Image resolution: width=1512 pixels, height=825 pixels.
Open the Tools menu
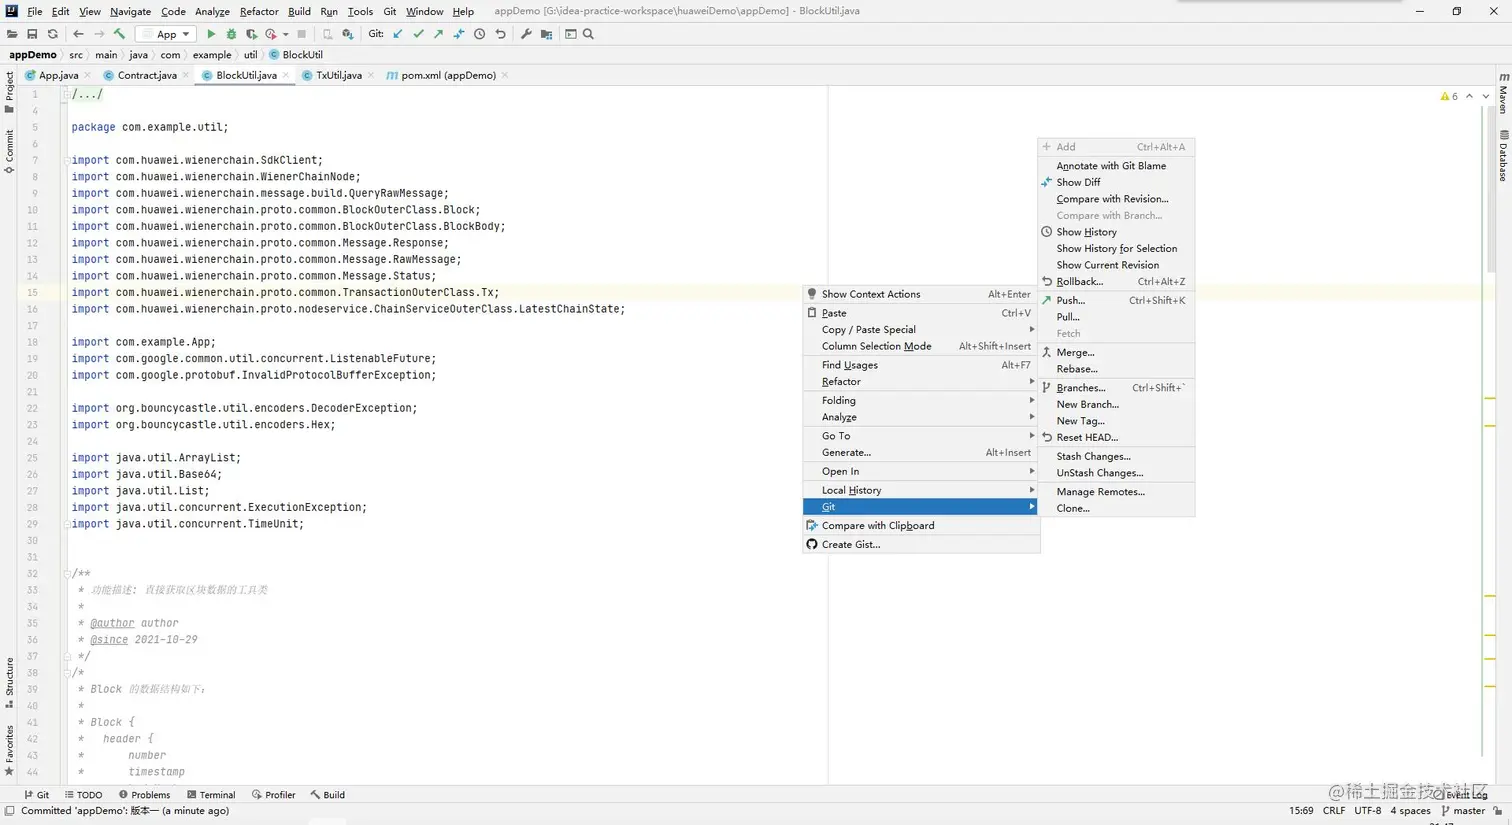[x=360, y=11]
